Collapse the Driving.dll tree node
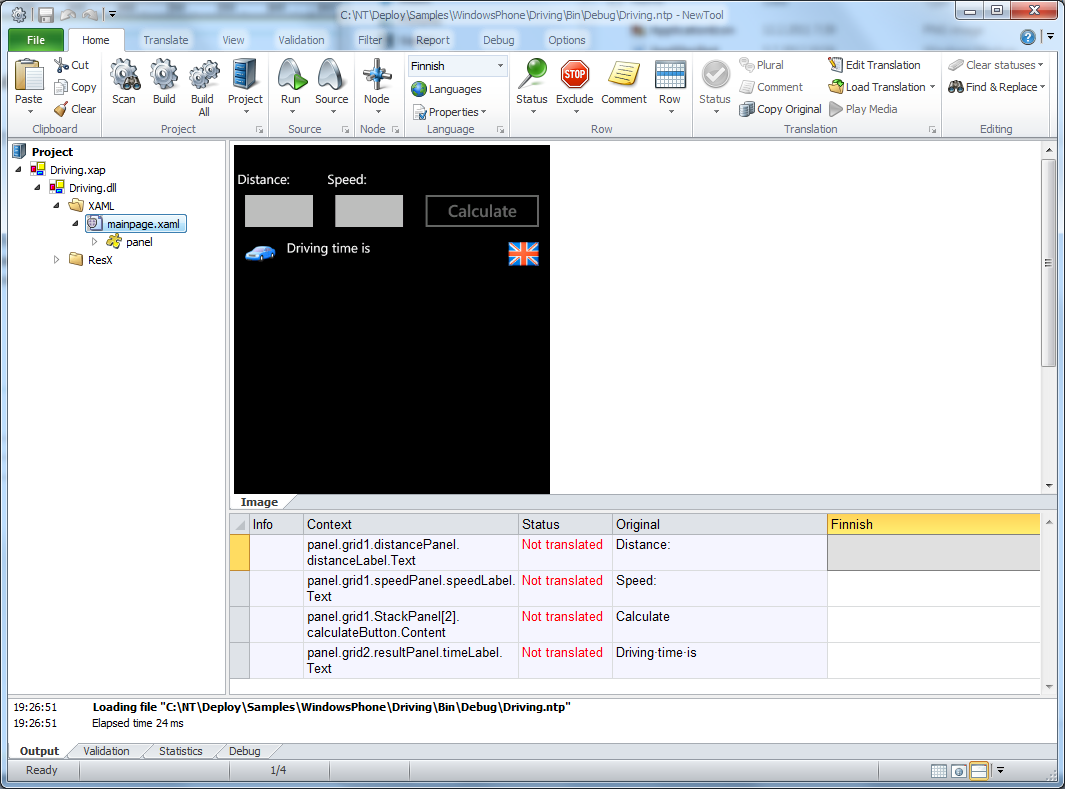 (37, 188)
